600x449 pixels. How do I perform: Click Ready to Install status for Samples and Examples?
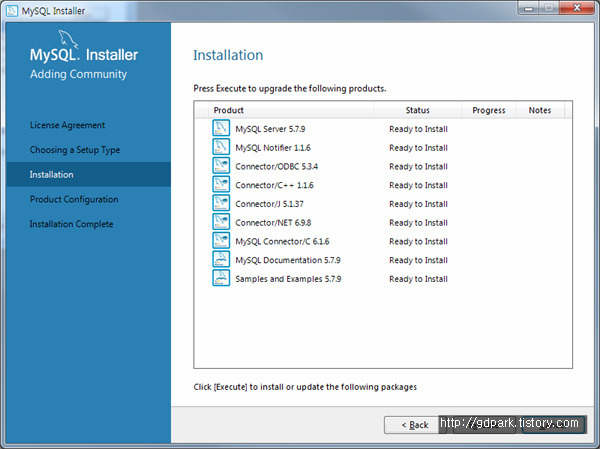click(x=418, y=279)
